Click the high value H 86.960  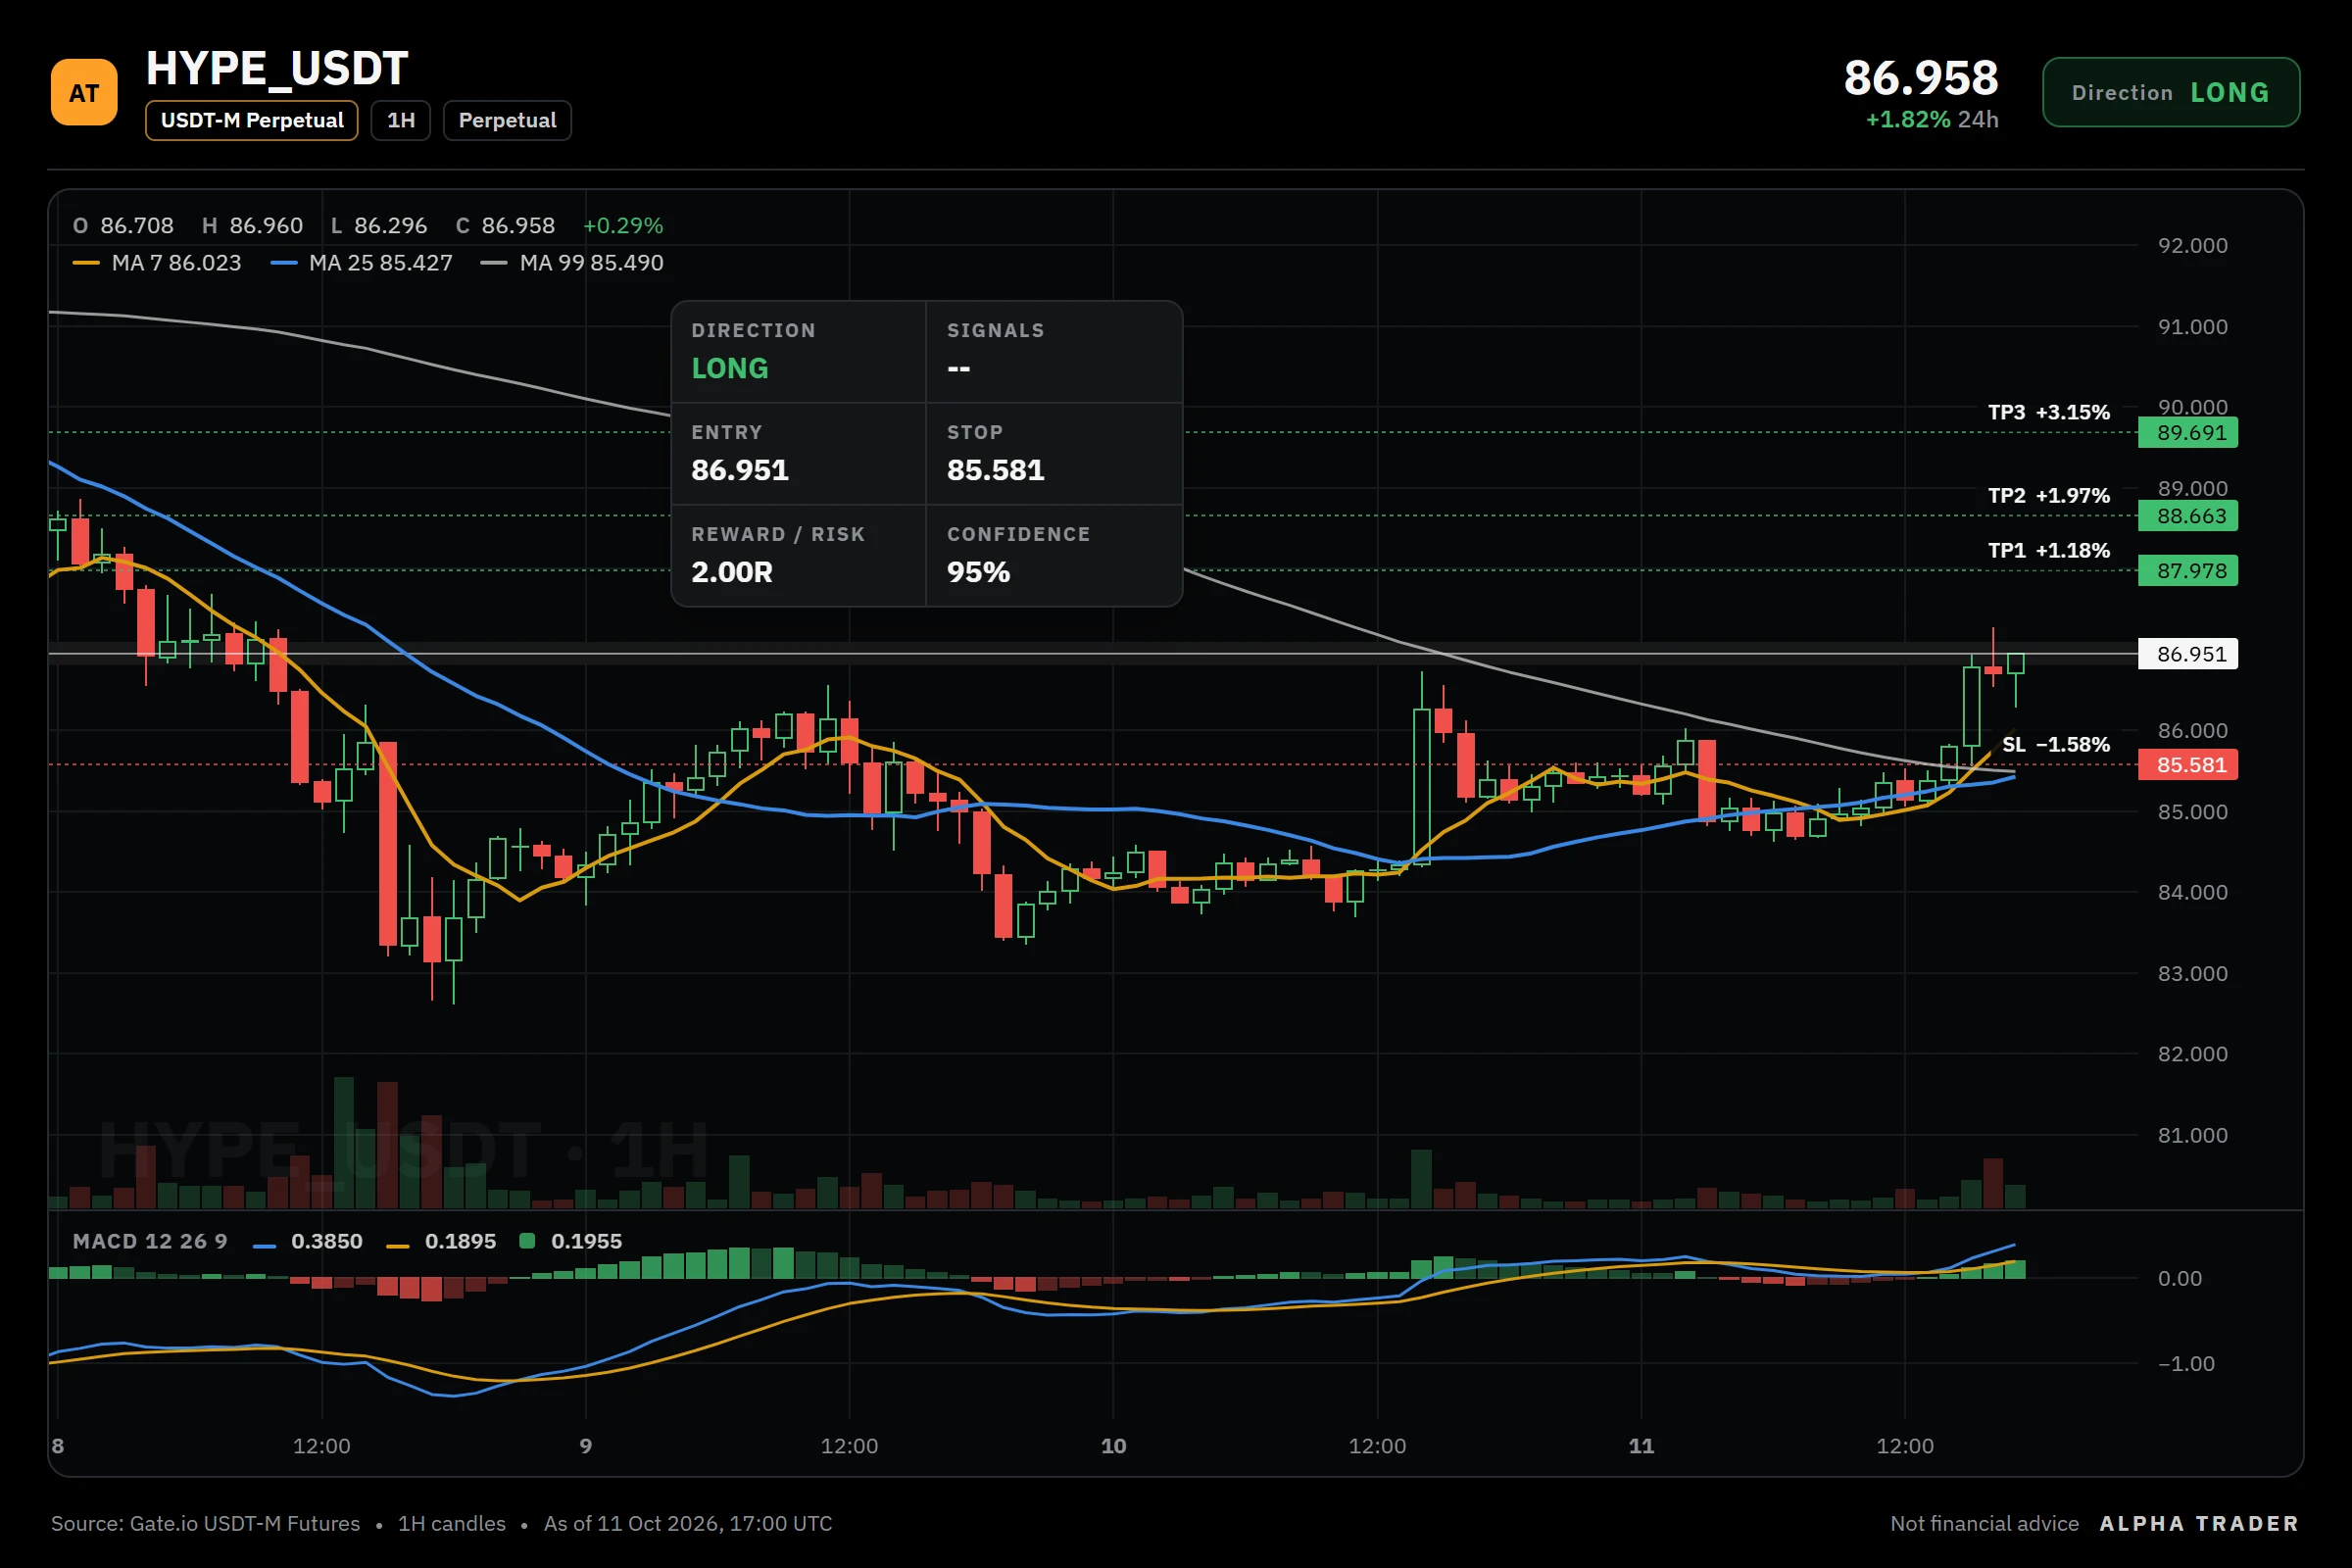252,226
